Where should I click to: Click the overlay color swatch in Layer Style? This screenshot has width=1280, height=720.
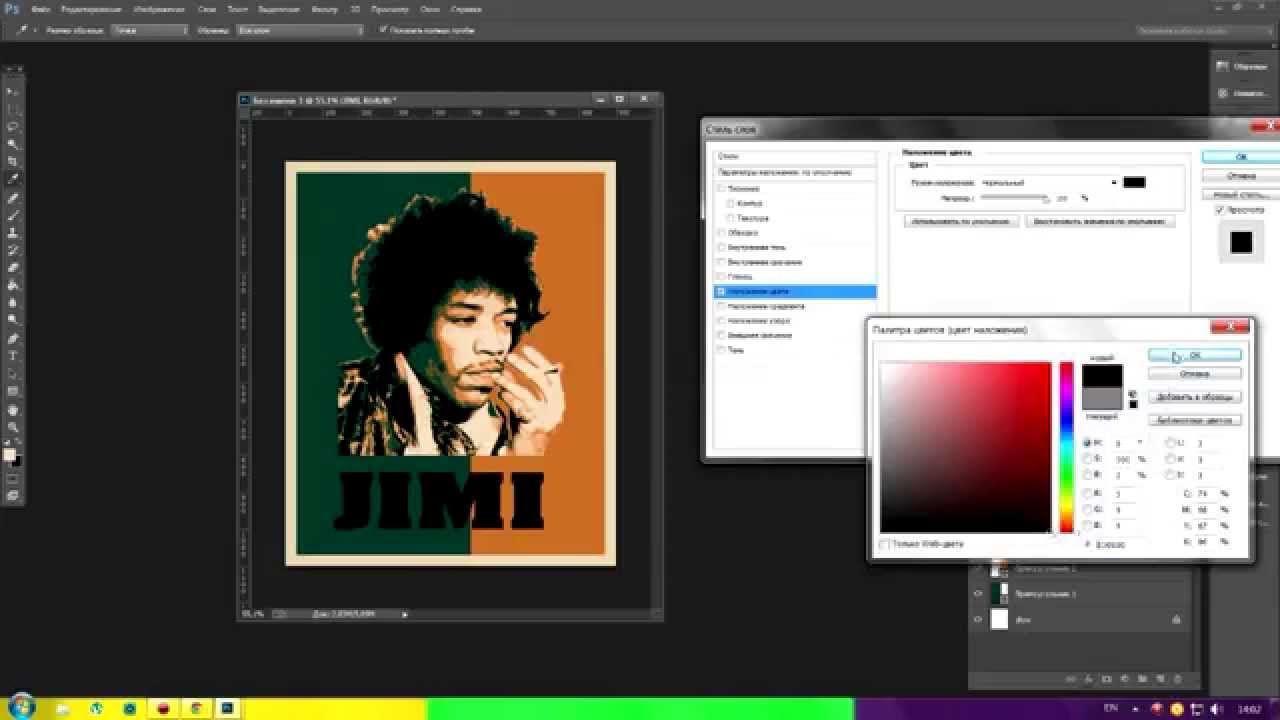click(1134, 182)
